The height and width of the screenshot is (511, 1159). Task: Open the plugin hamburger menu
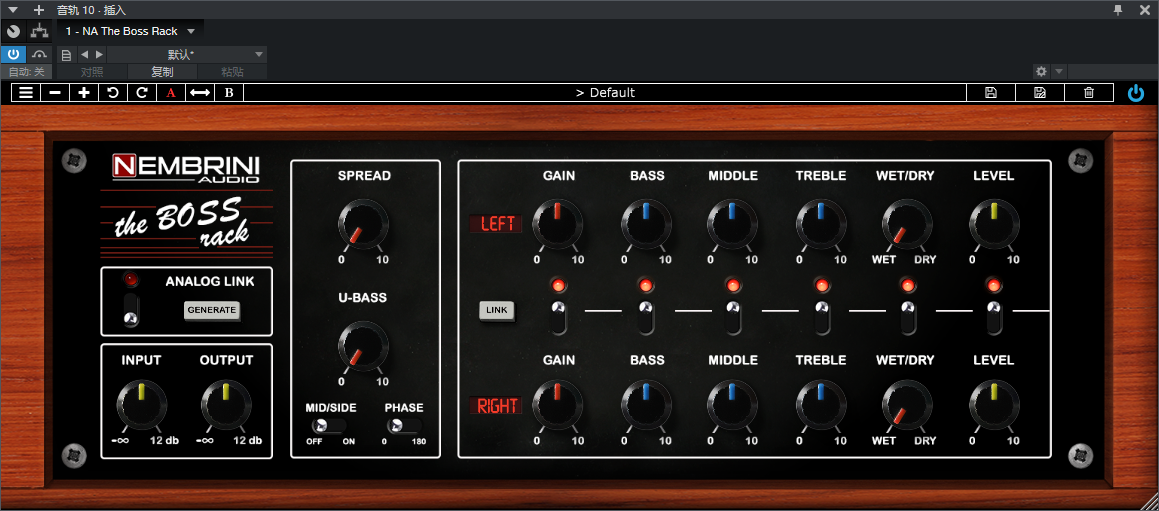(26, 92)
